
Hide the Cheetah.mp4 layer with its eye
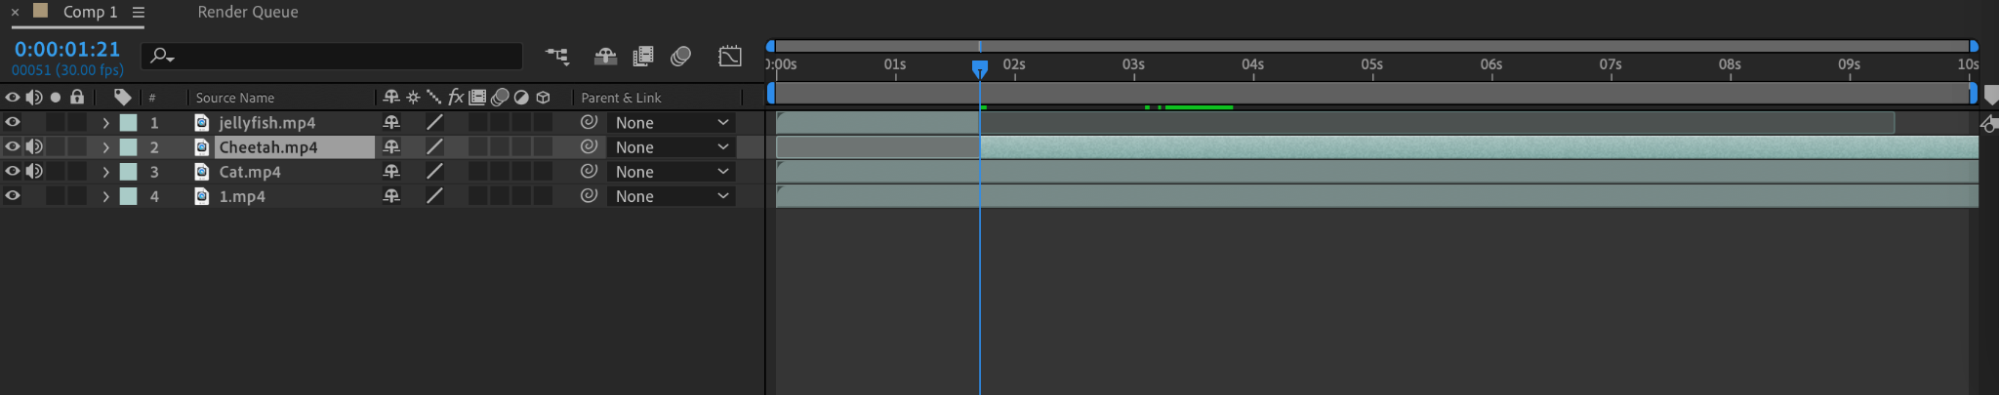(12, 146)
